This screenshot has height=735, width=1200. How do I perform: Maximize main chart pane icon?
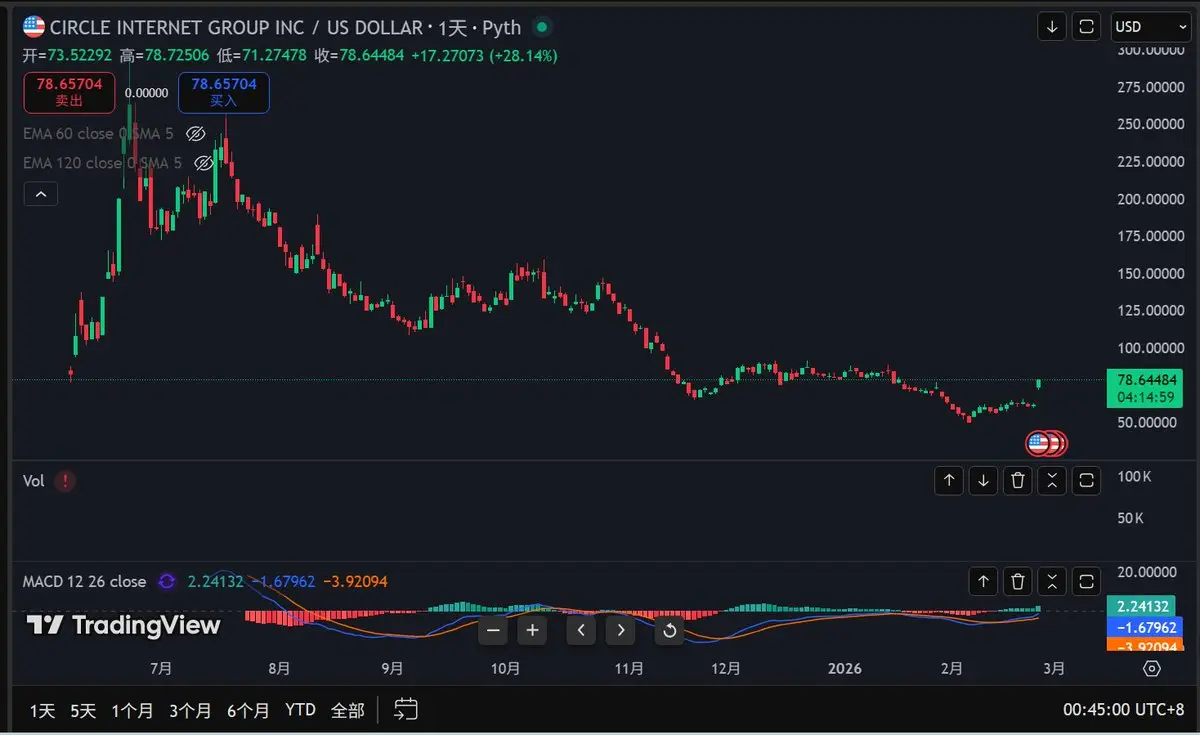coord(1086,27)
